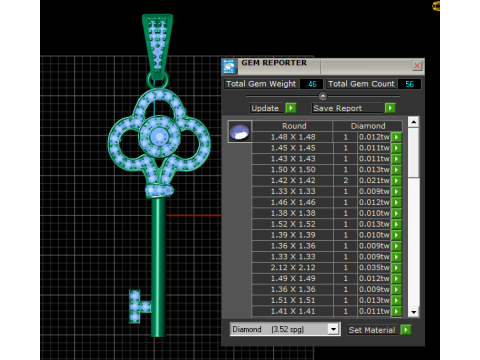Click green arrow for 2.12 X 2.12 row
This screenshot has height=360, width=480.
[396, 268]
